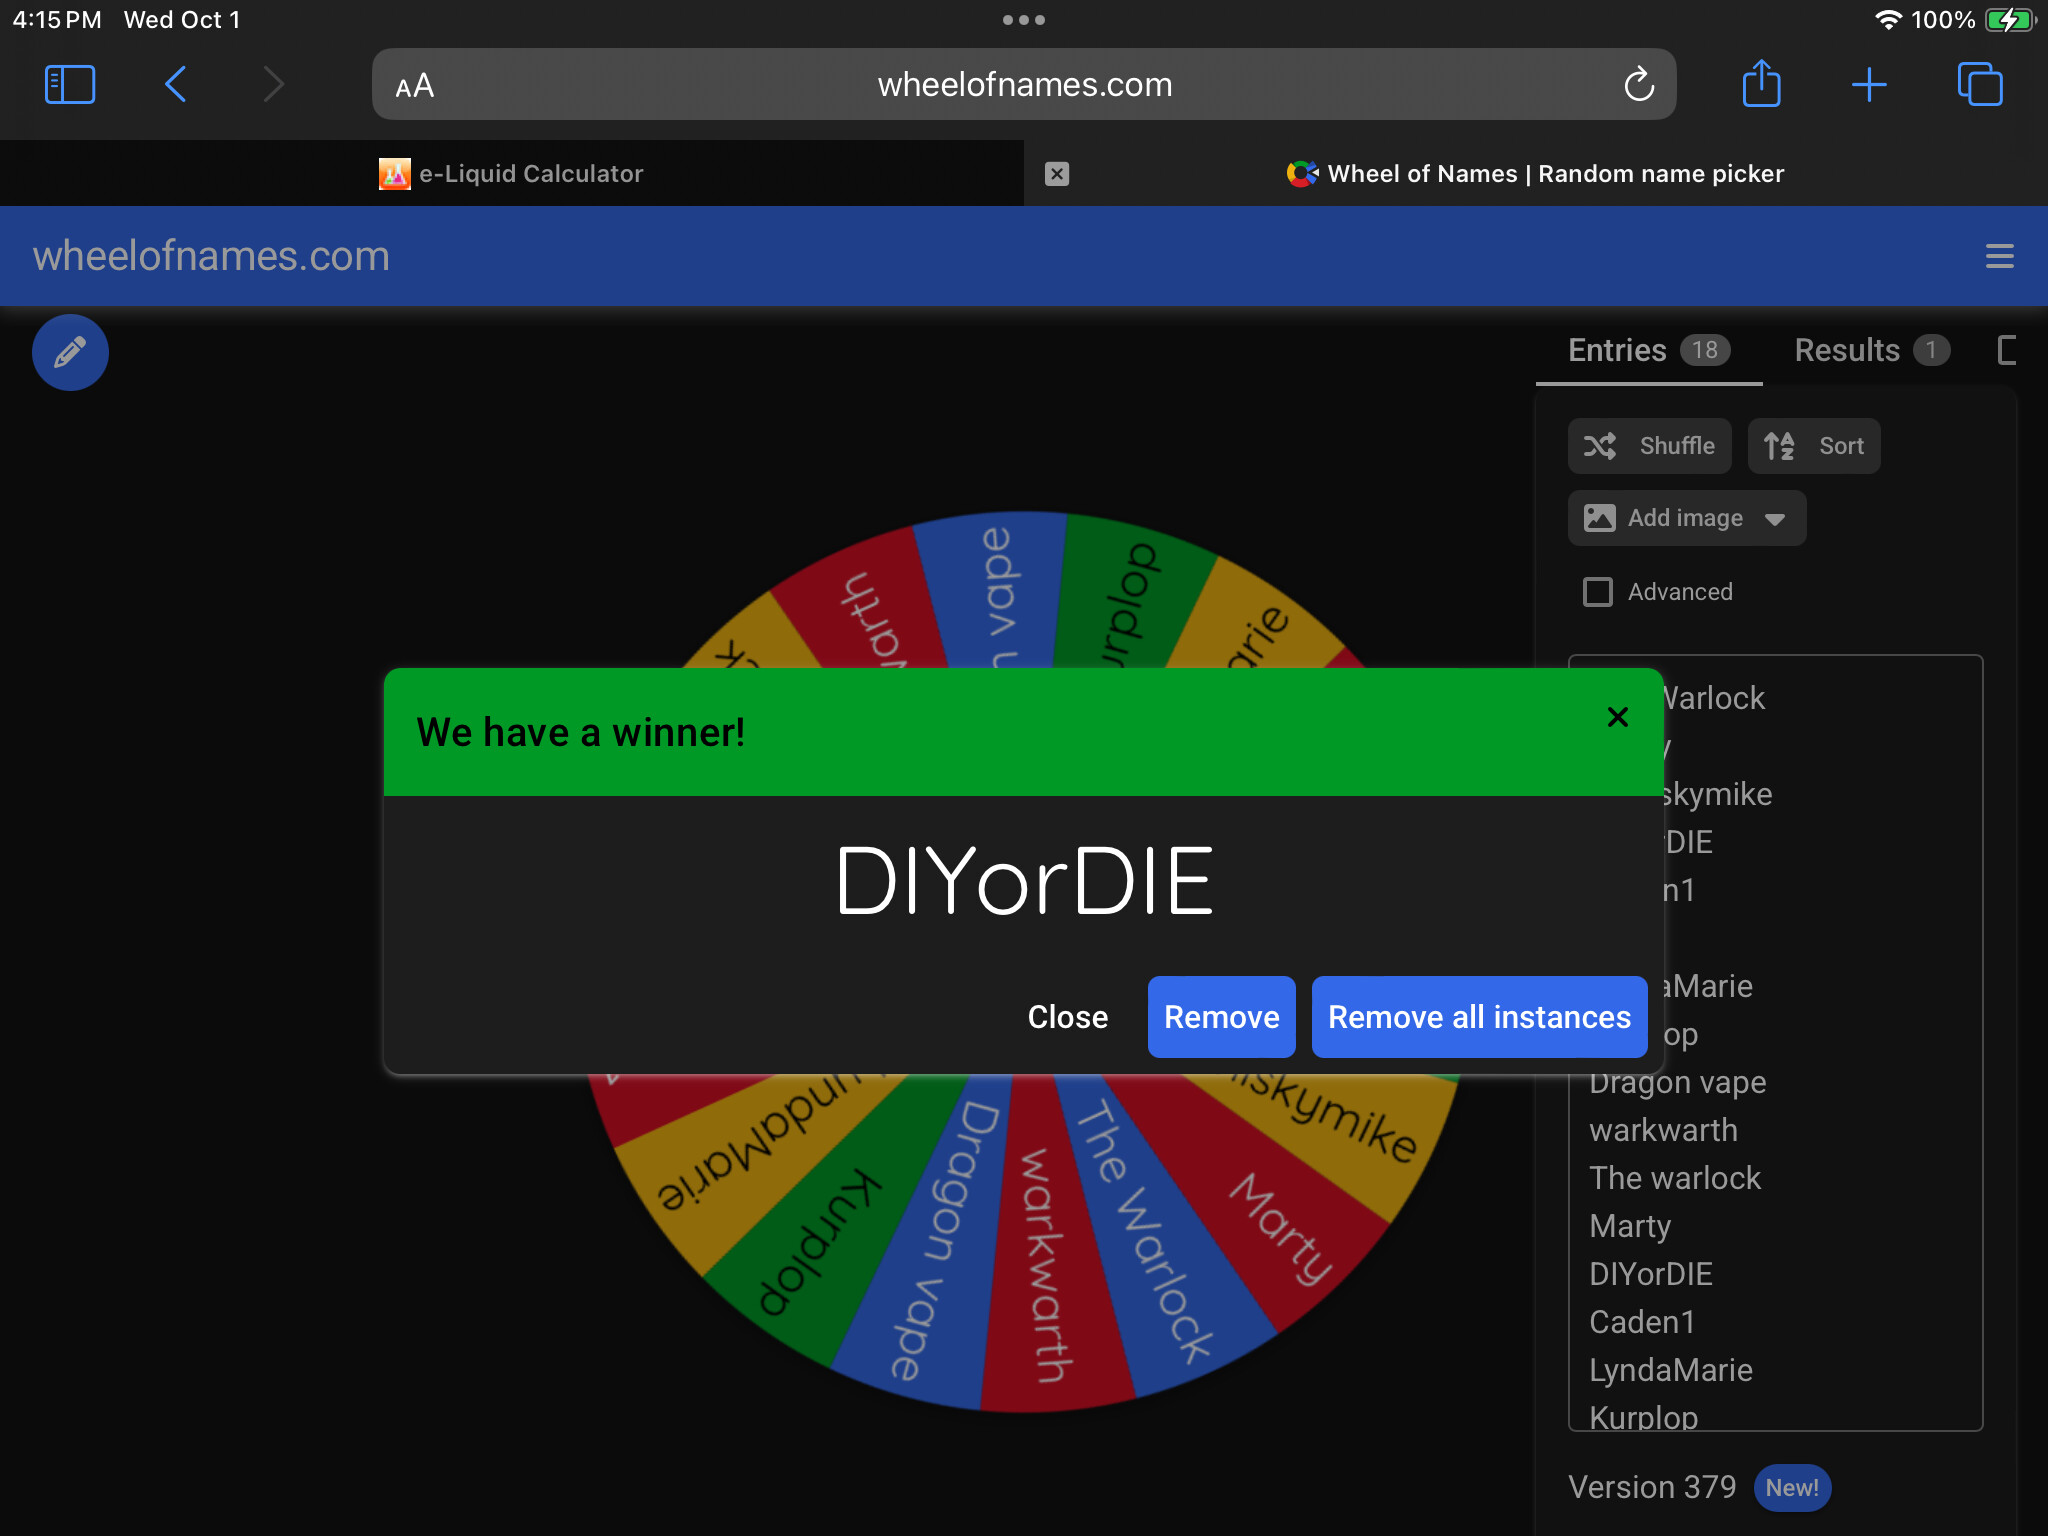Shuffle the entries list
This screenshot has width=2048, height=1536.
pyautogui.click(x=1649, y=446)
